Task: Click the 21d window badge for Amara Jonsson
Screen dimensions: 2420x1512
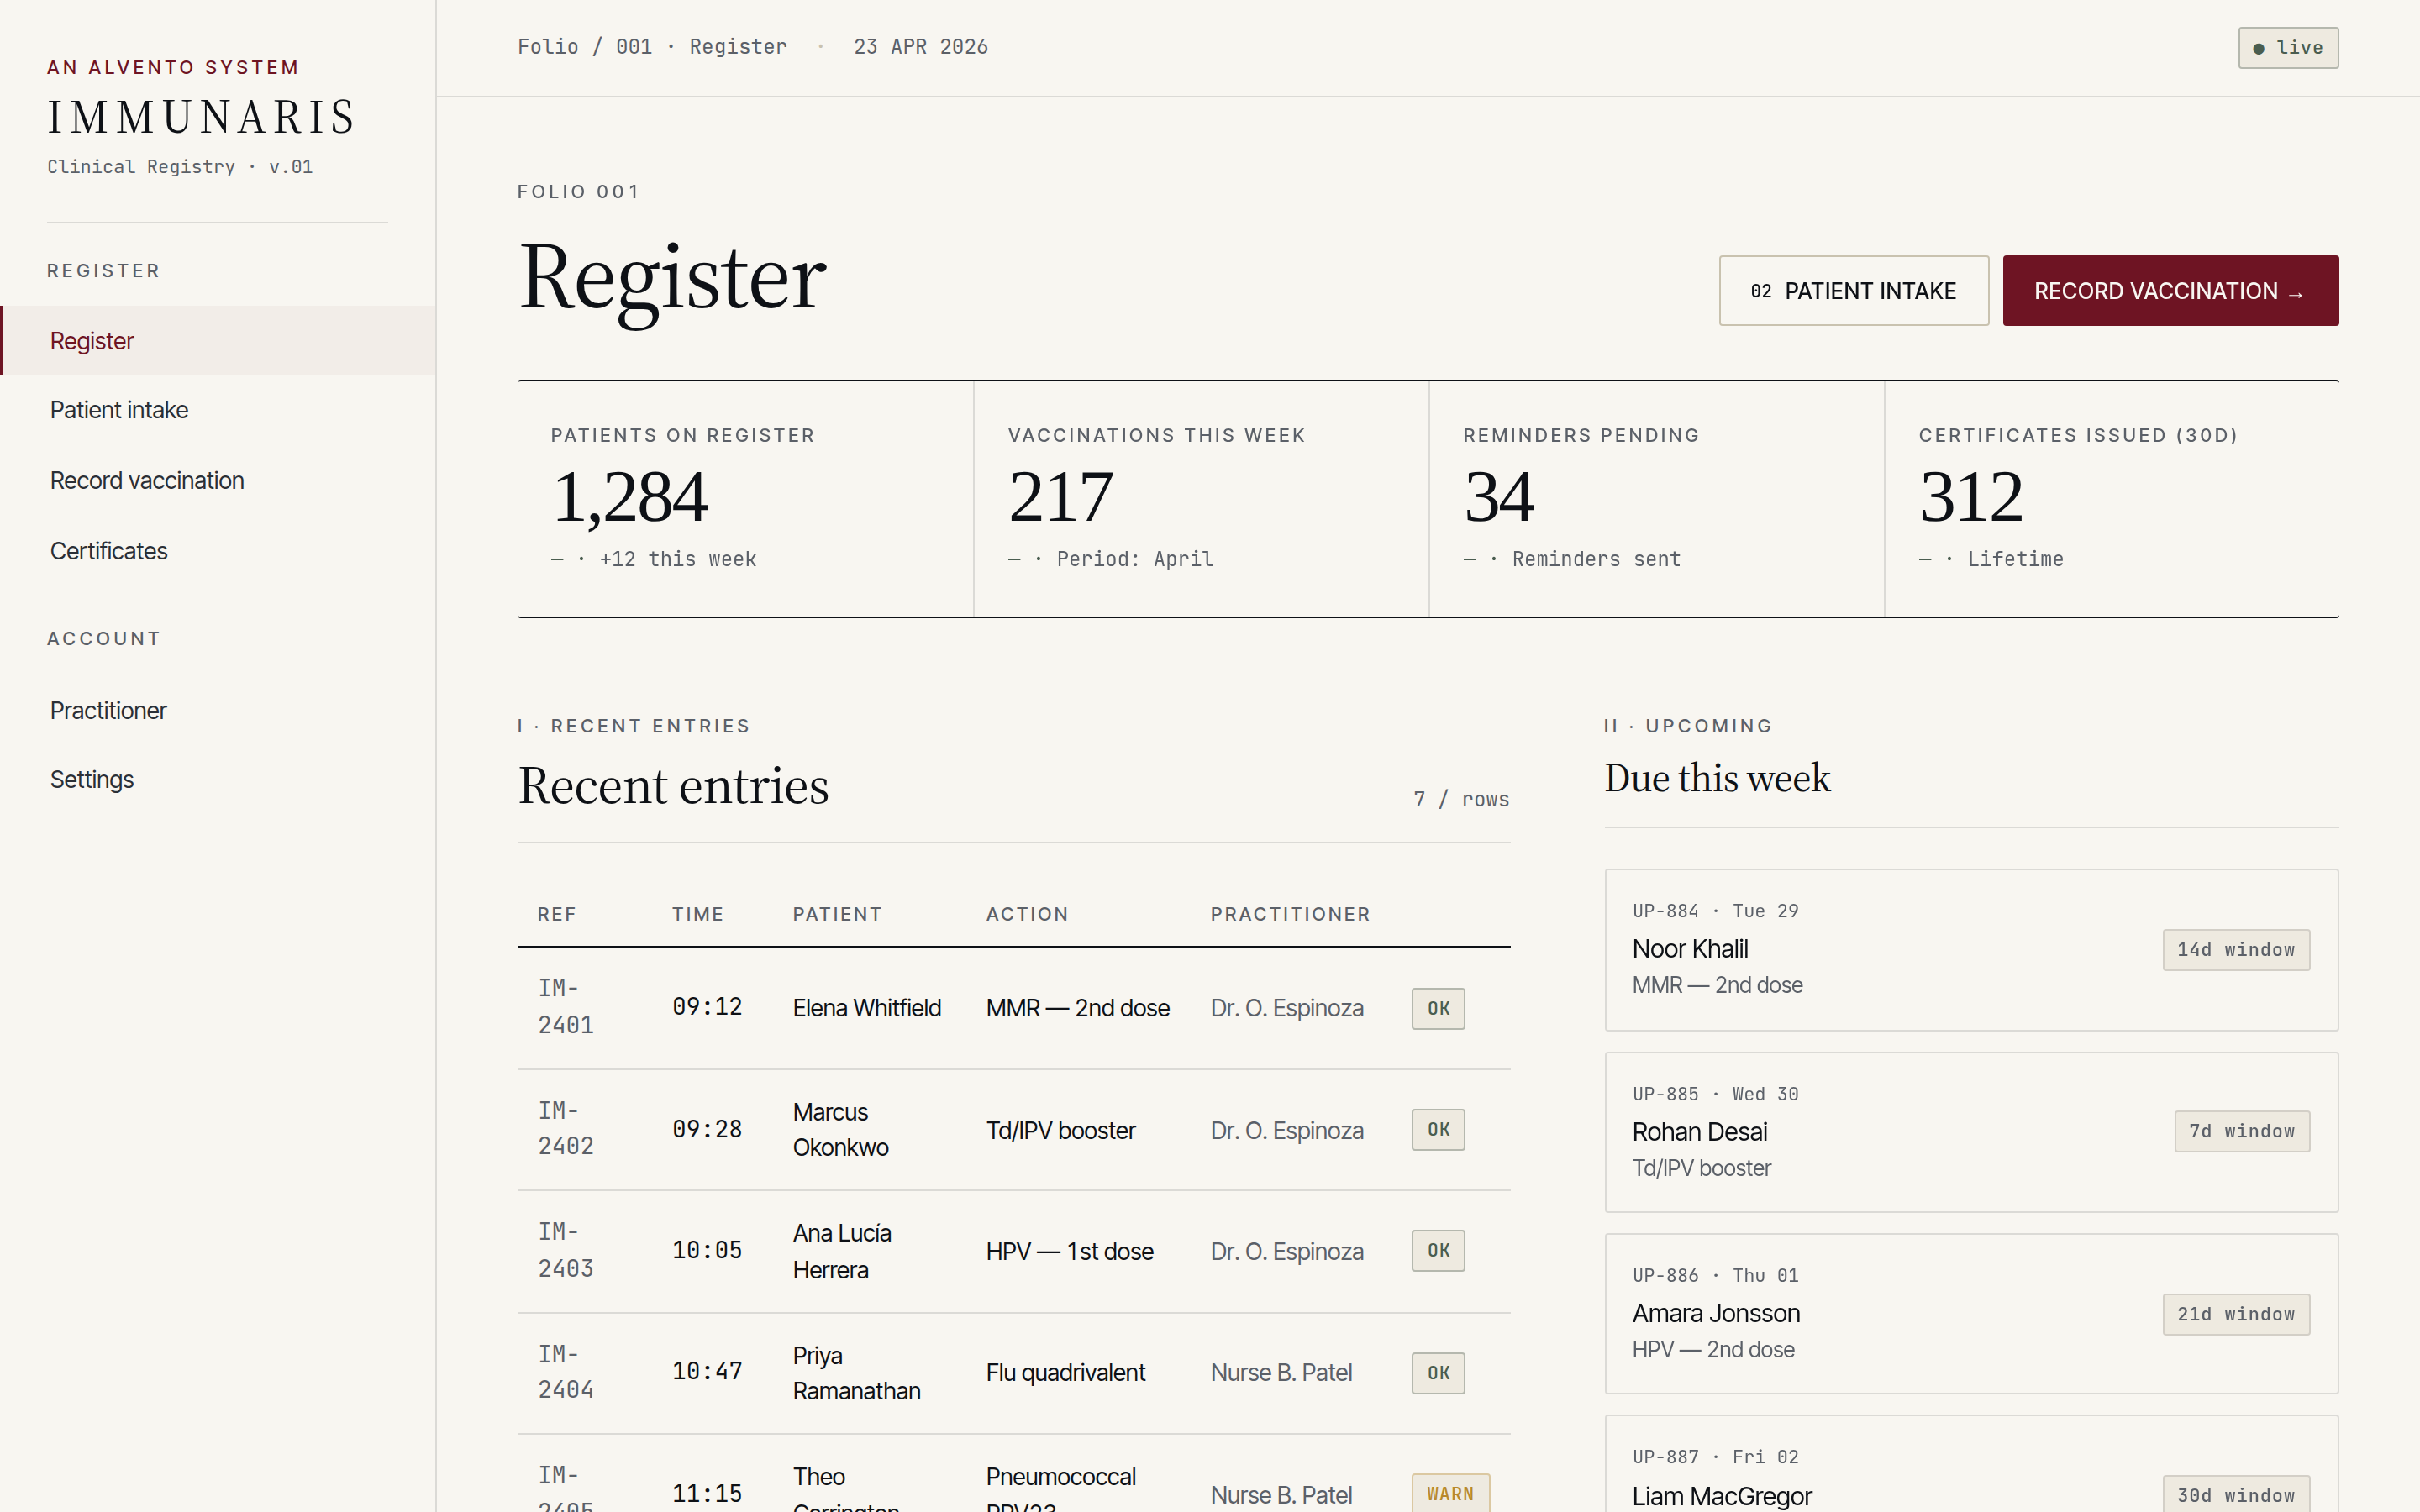Action: [x=2236, y=1314]
